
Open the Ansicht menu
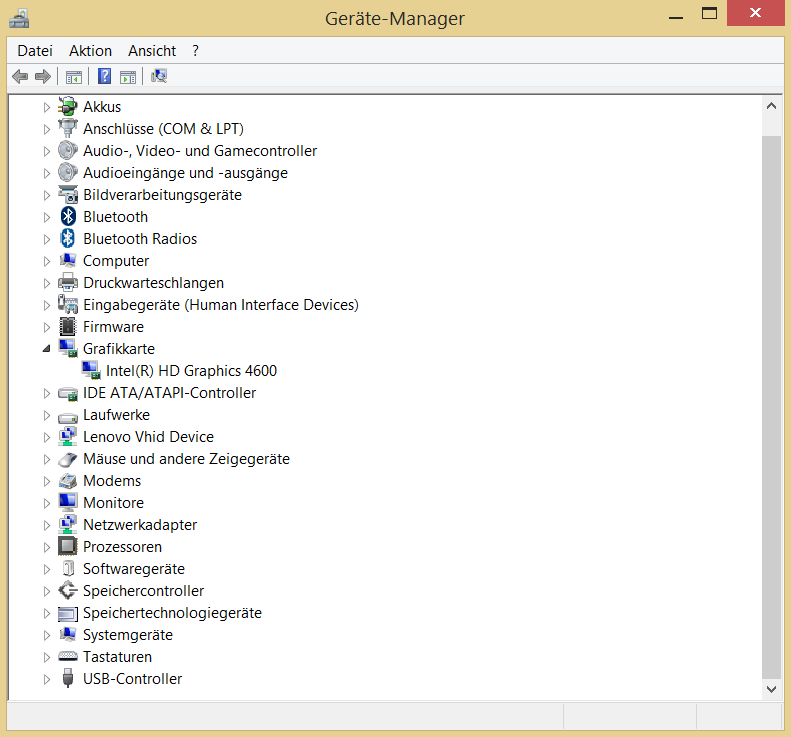[x=152, y=51]
